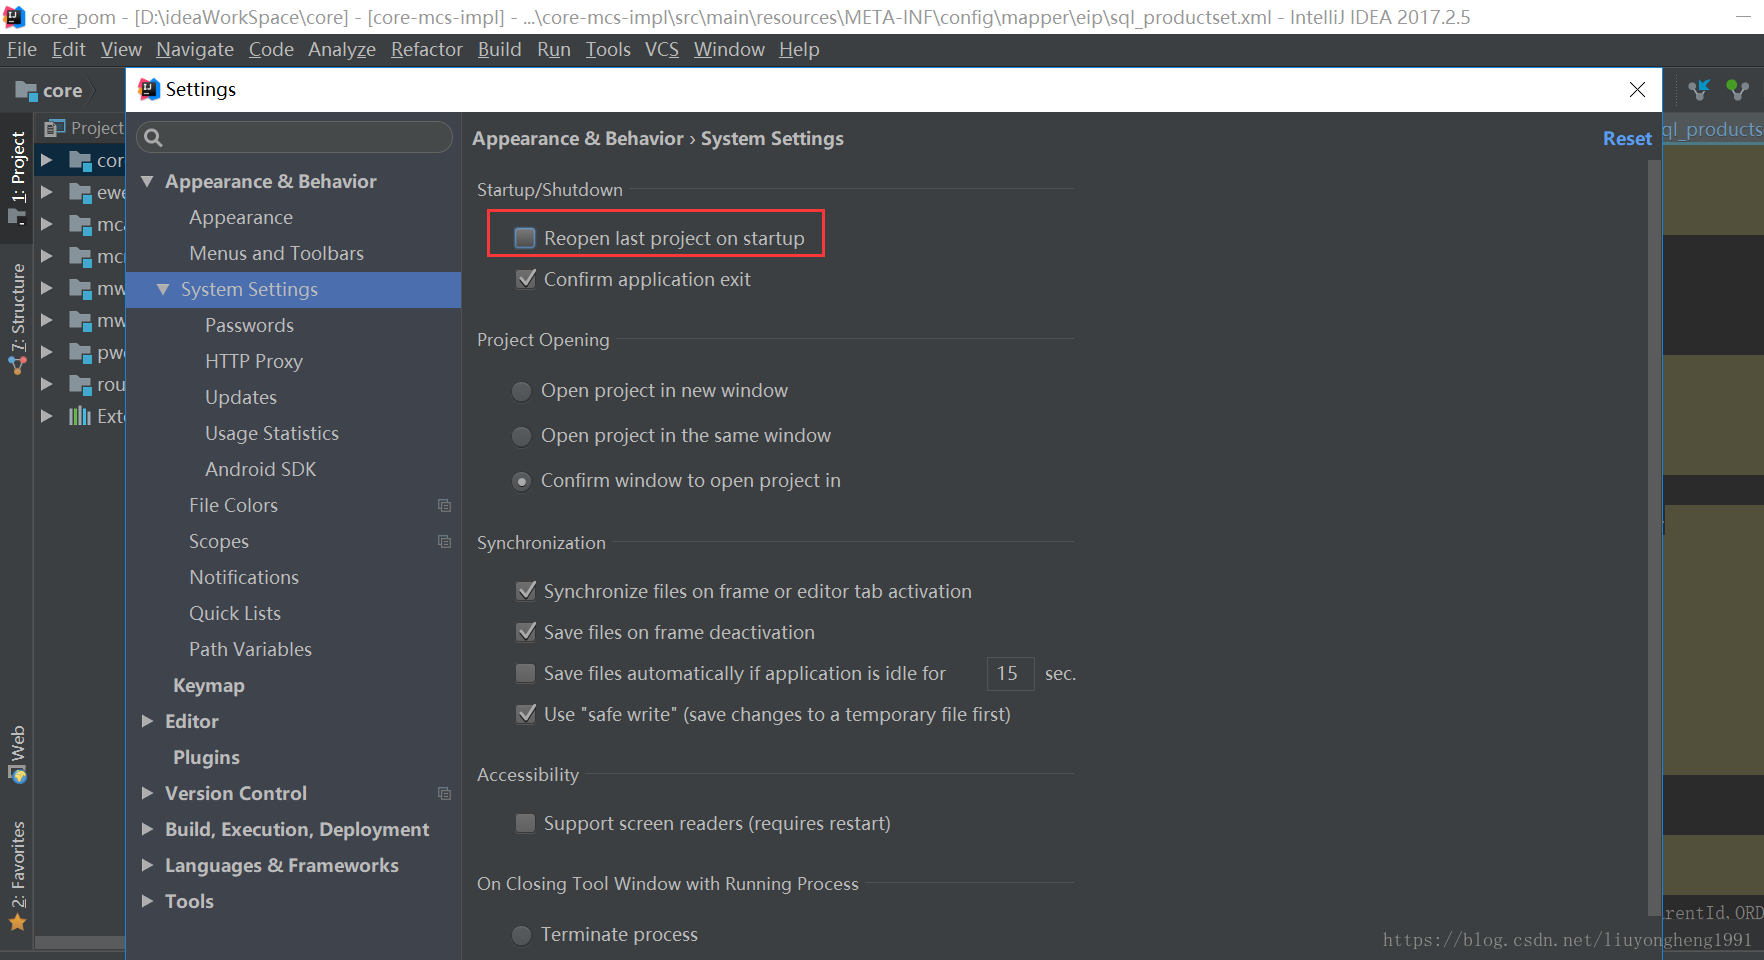The image size is (1764, 960).
Task: Expand Build, Execution, Deployment arrow
Action: tap(147, 829)
